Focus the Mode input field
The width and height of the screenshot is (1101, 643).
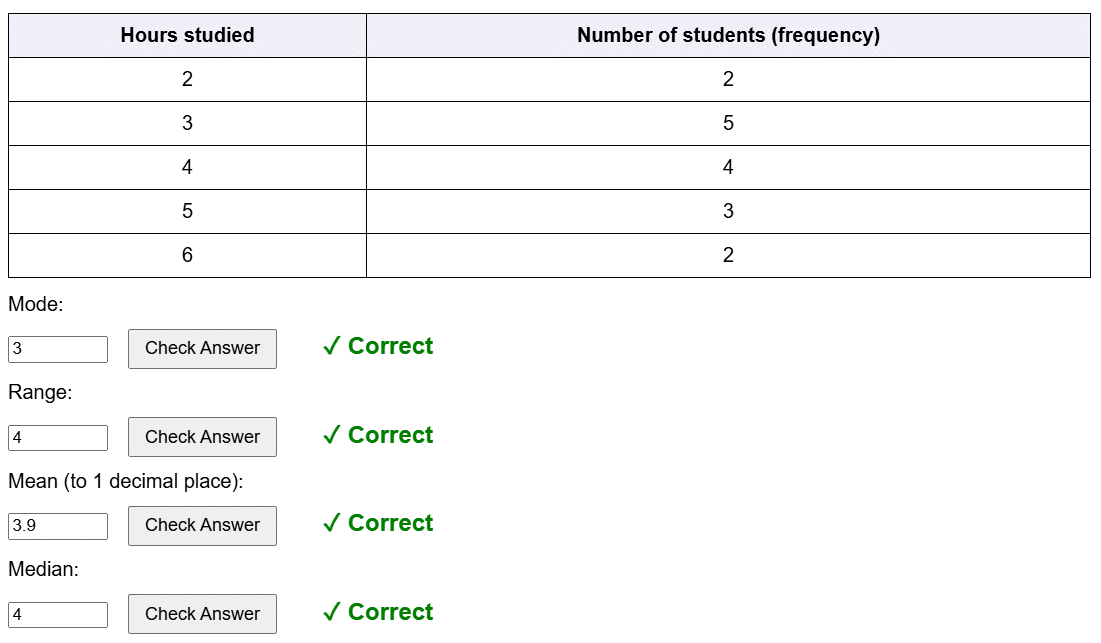58,349
